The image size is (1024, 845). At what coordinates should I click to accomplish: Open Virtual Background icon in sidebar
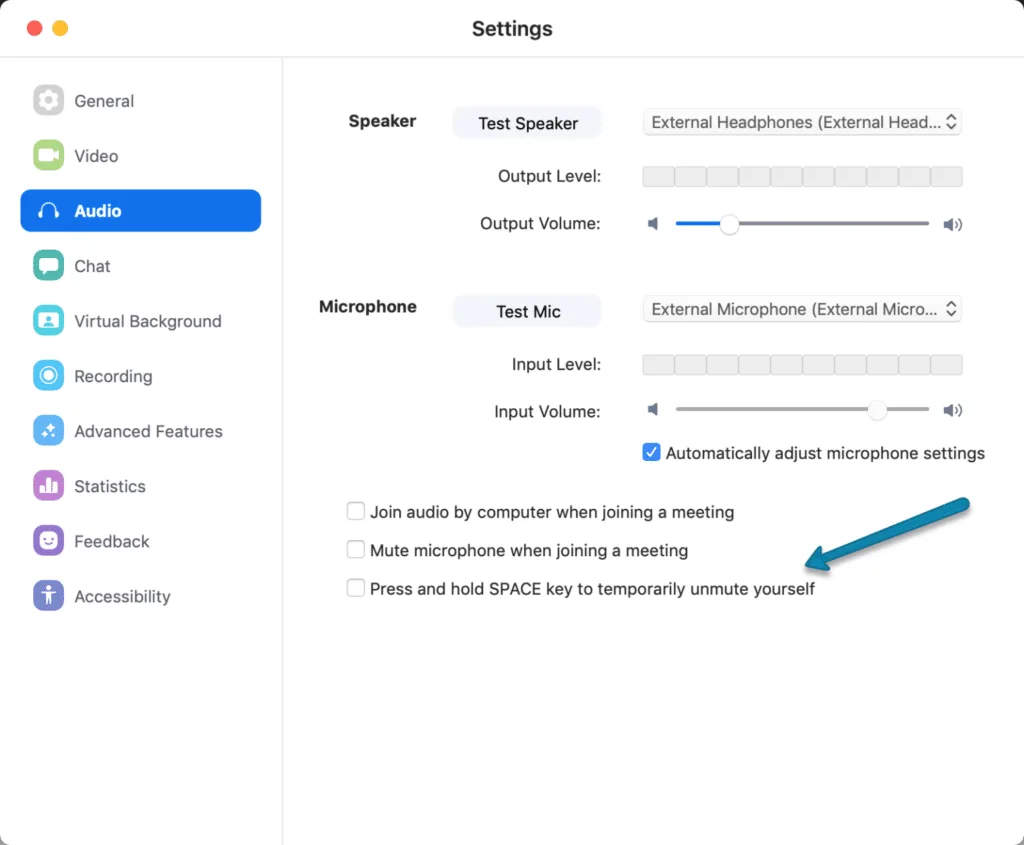click(x=48, y=321)
